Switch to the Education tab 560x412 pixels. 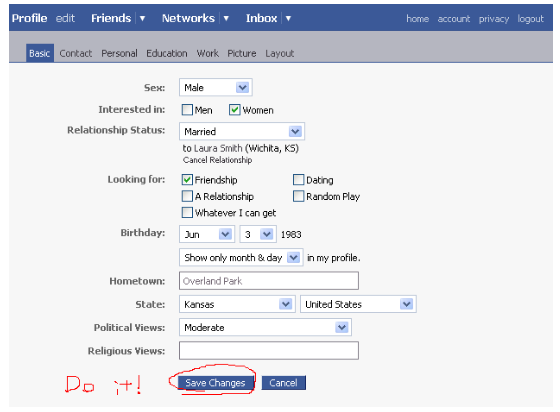pos(167,54)
